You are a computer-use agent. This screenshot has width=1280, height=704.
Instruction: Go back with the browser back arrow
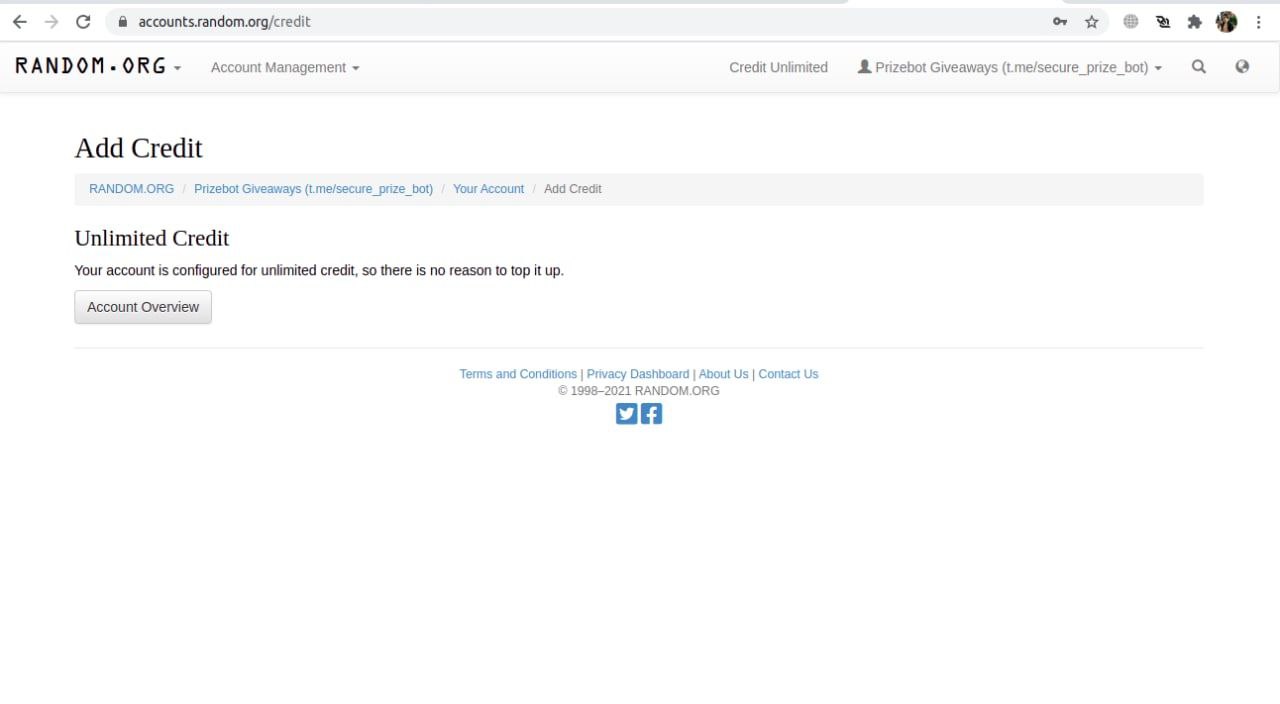(20, 21)
